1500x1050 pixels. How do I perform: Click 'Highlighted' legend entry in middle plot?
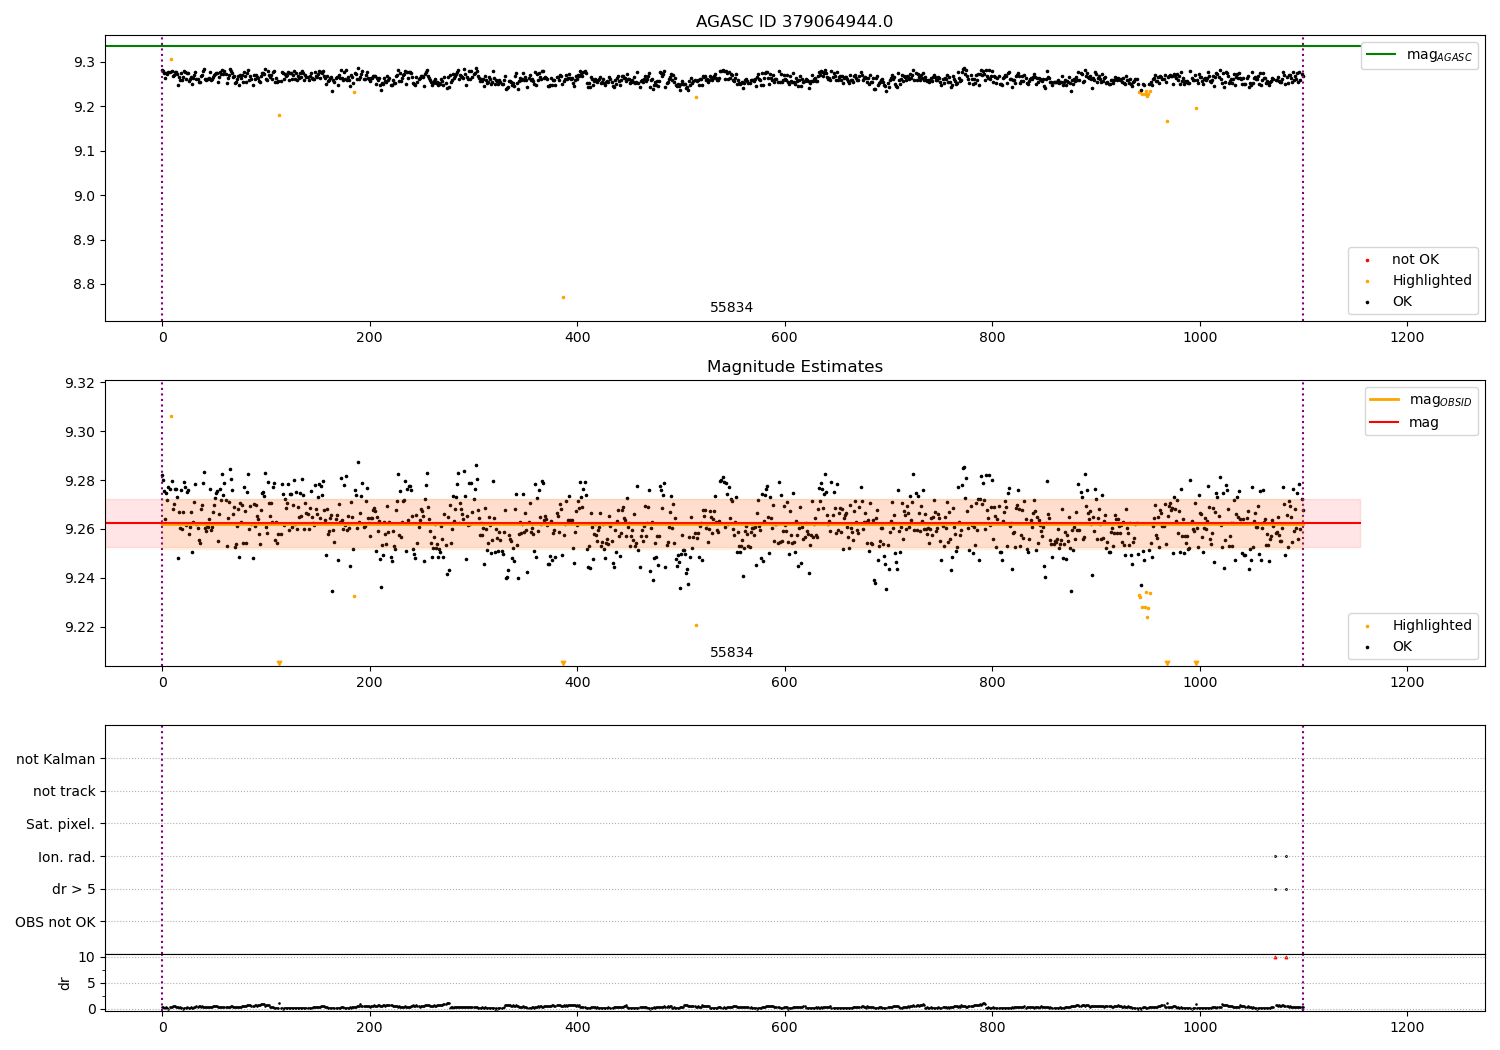(1419, 626)
